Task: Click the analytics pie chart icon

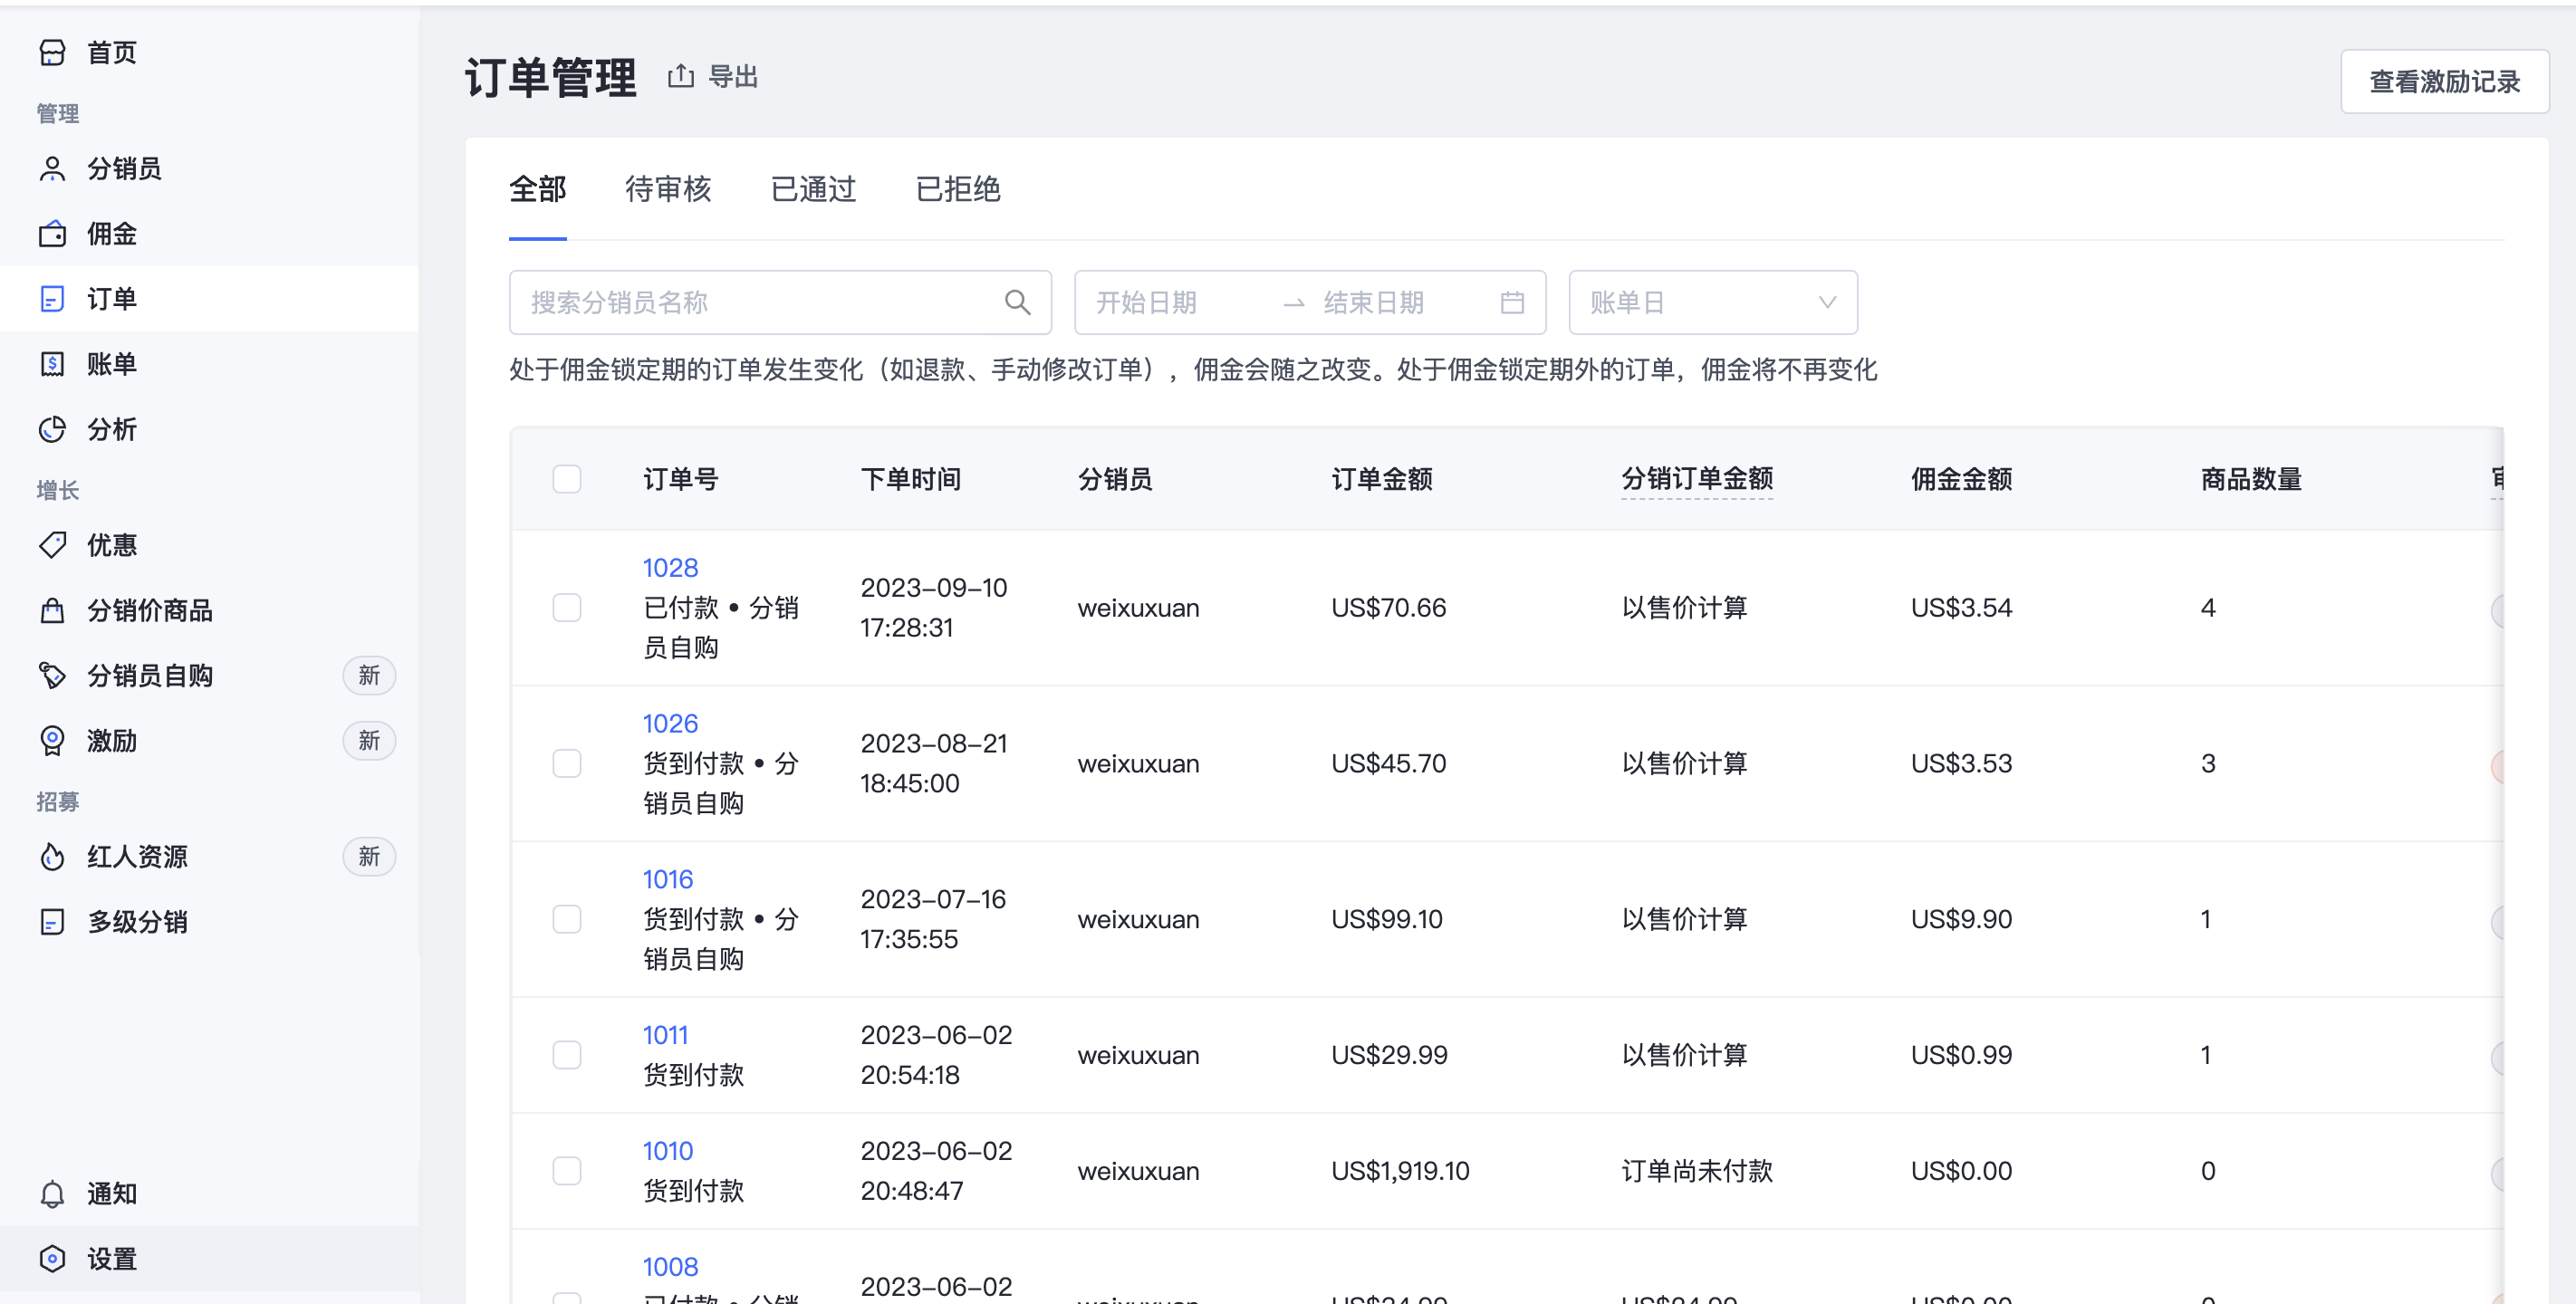Action: click(52, 429)
